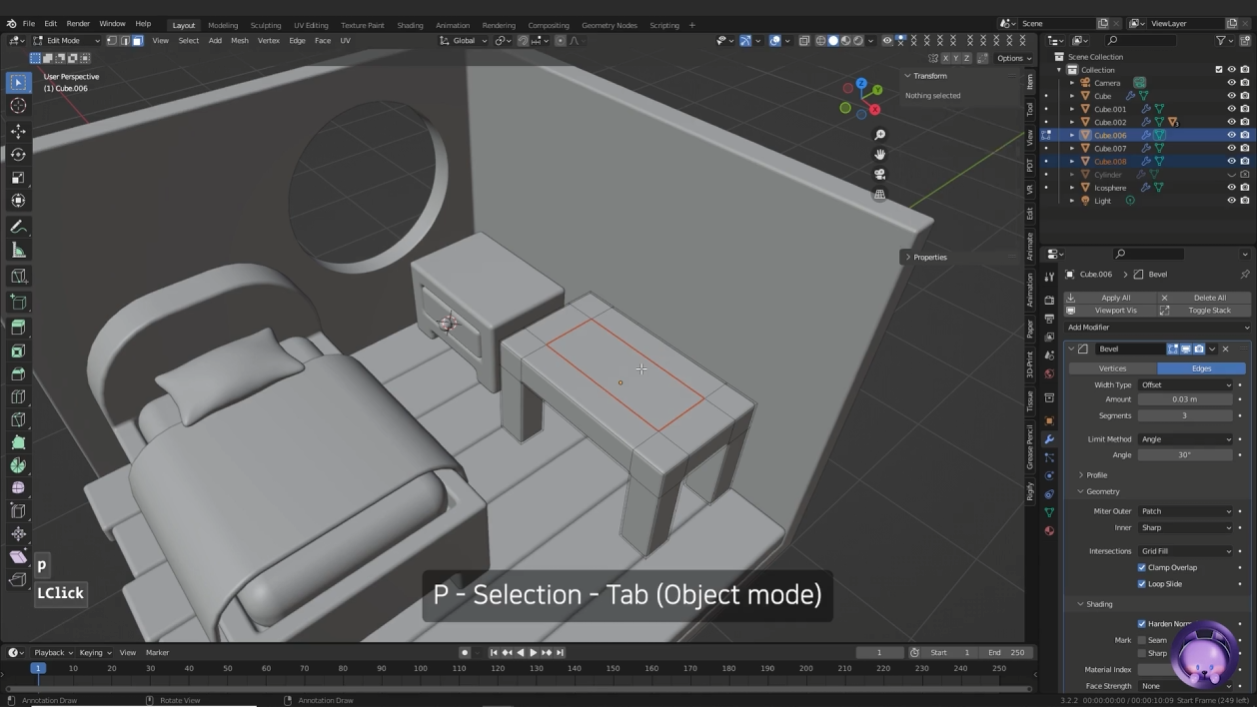
Task: Select the Shear tool
Action: point(18,557)
